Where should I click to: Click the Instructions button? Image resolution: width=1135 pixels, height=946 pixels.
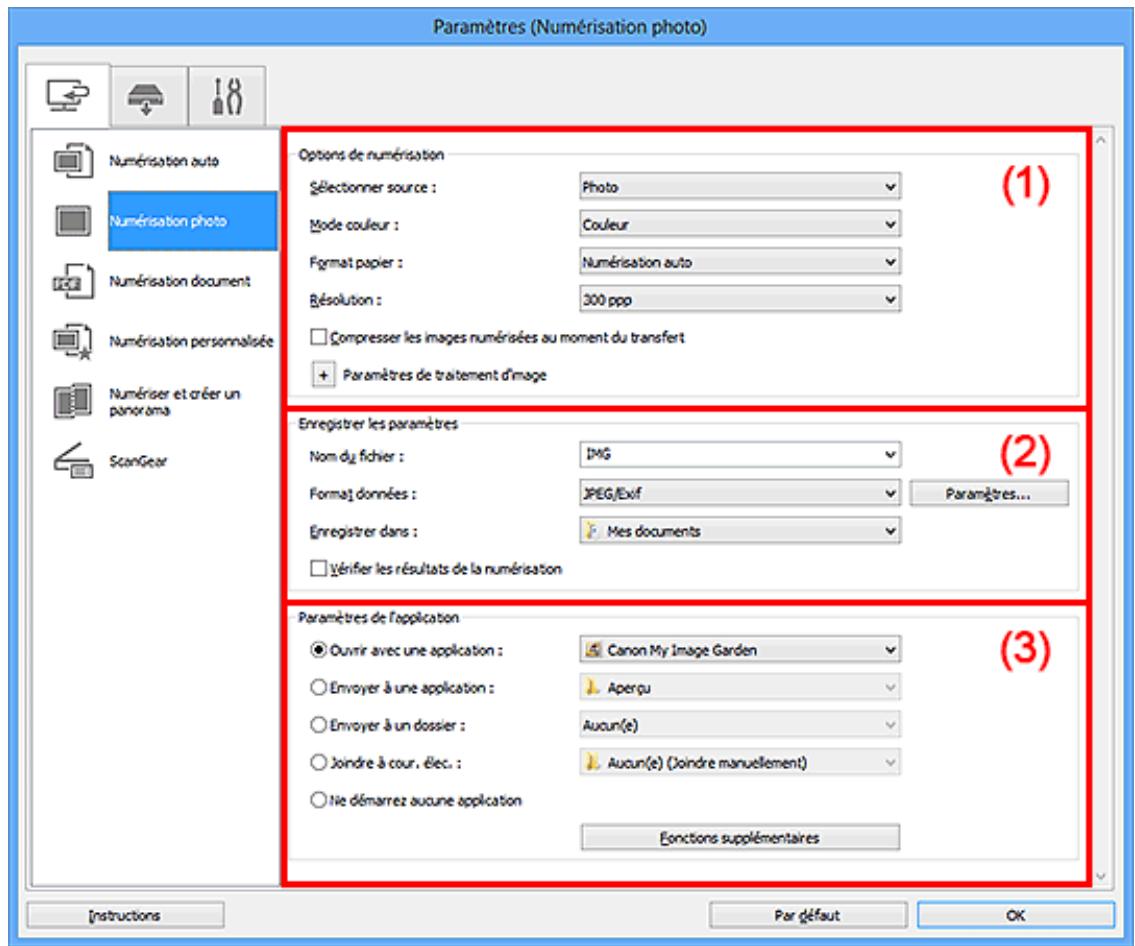(125, 916)
